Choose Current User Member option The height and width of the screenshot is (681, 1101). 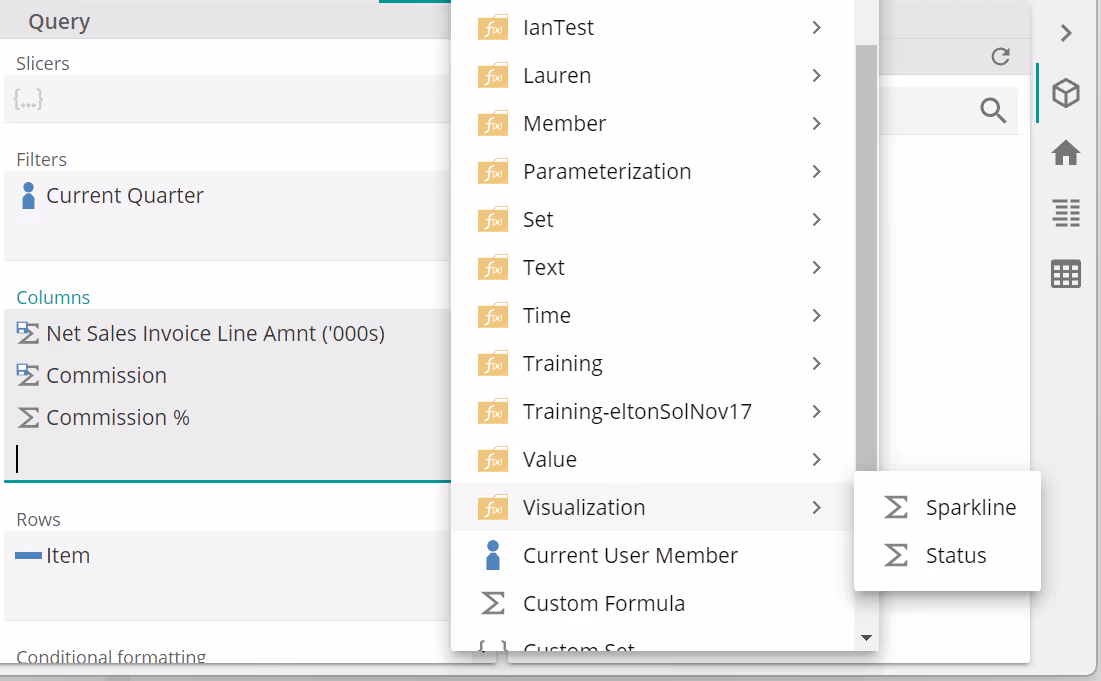tap(629, 556)
